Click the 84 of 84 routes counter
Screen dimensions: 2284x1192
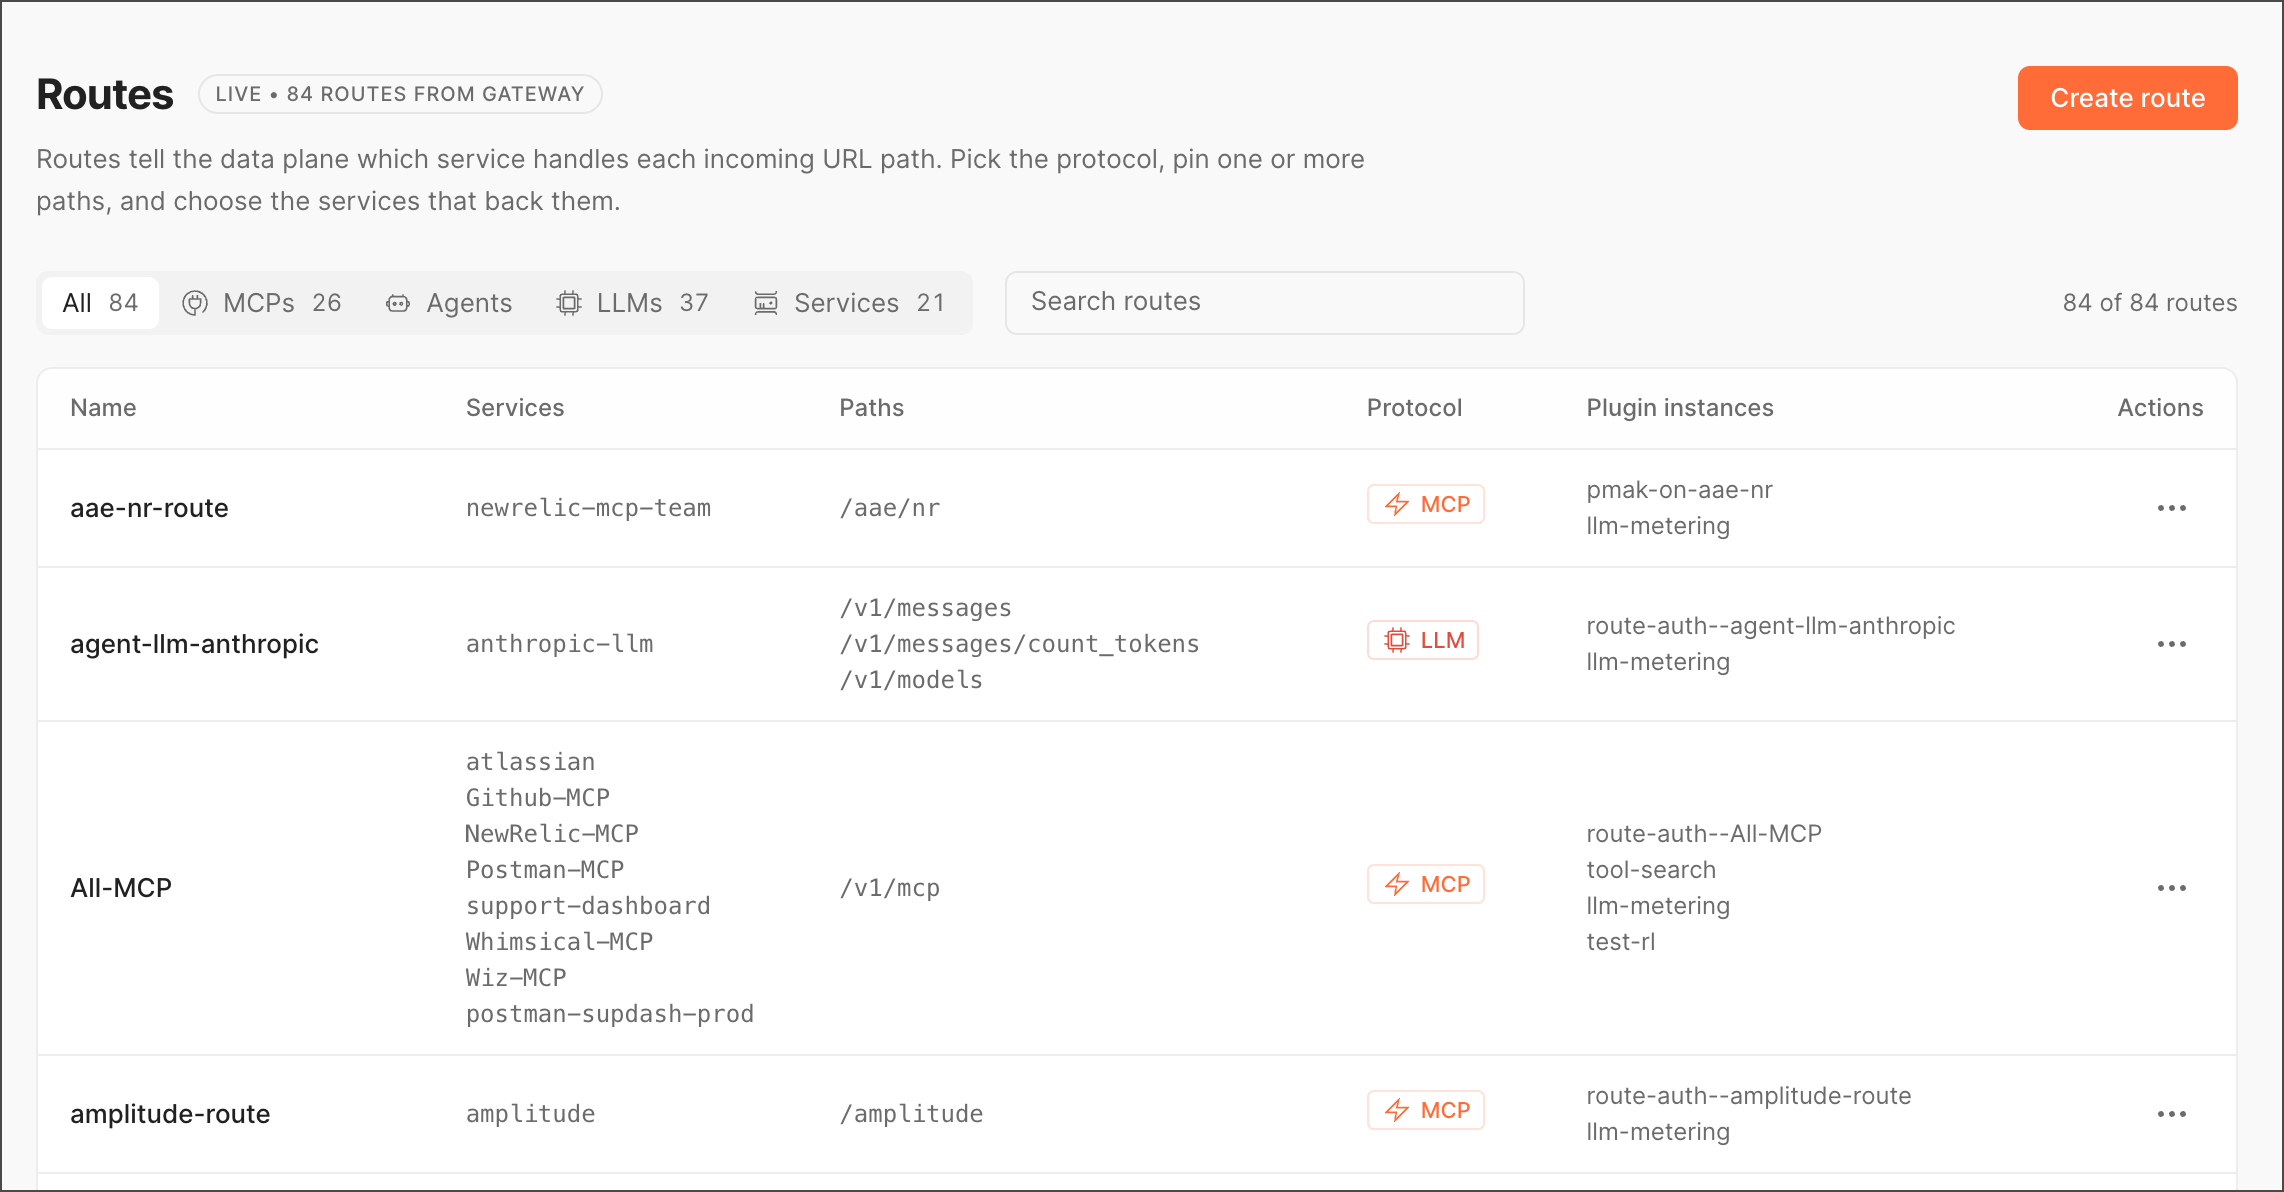click(x=2150, y=303)
